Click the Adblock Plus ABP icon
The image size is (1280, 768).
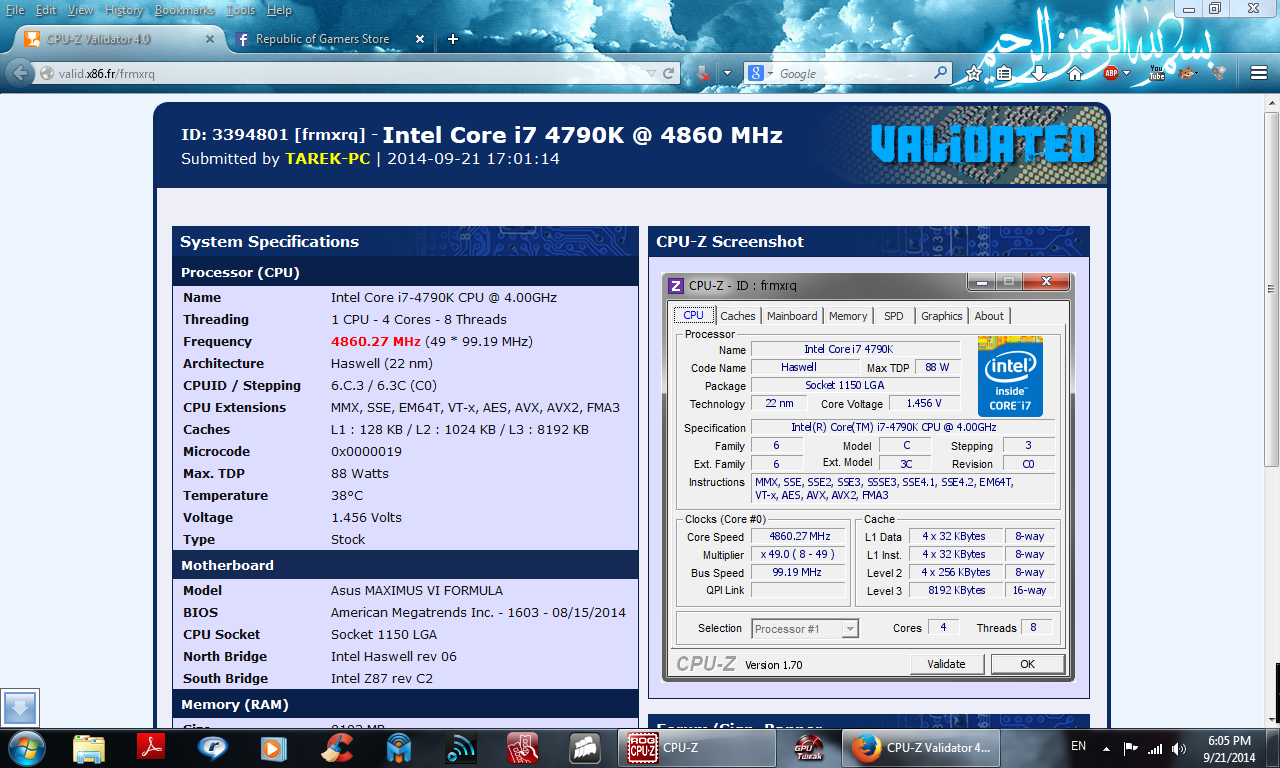[x=1111, y=73]
